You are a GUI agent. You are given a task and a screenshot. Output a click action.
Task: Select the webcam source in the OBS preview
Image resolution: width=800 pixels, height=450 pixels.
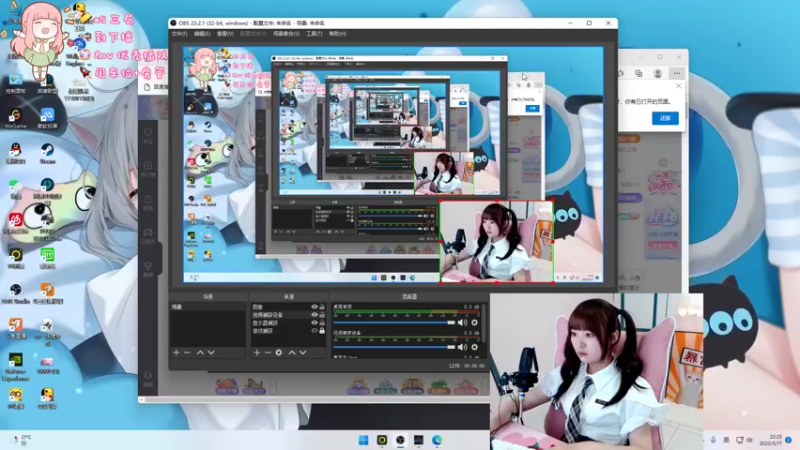tap(496, 241)
